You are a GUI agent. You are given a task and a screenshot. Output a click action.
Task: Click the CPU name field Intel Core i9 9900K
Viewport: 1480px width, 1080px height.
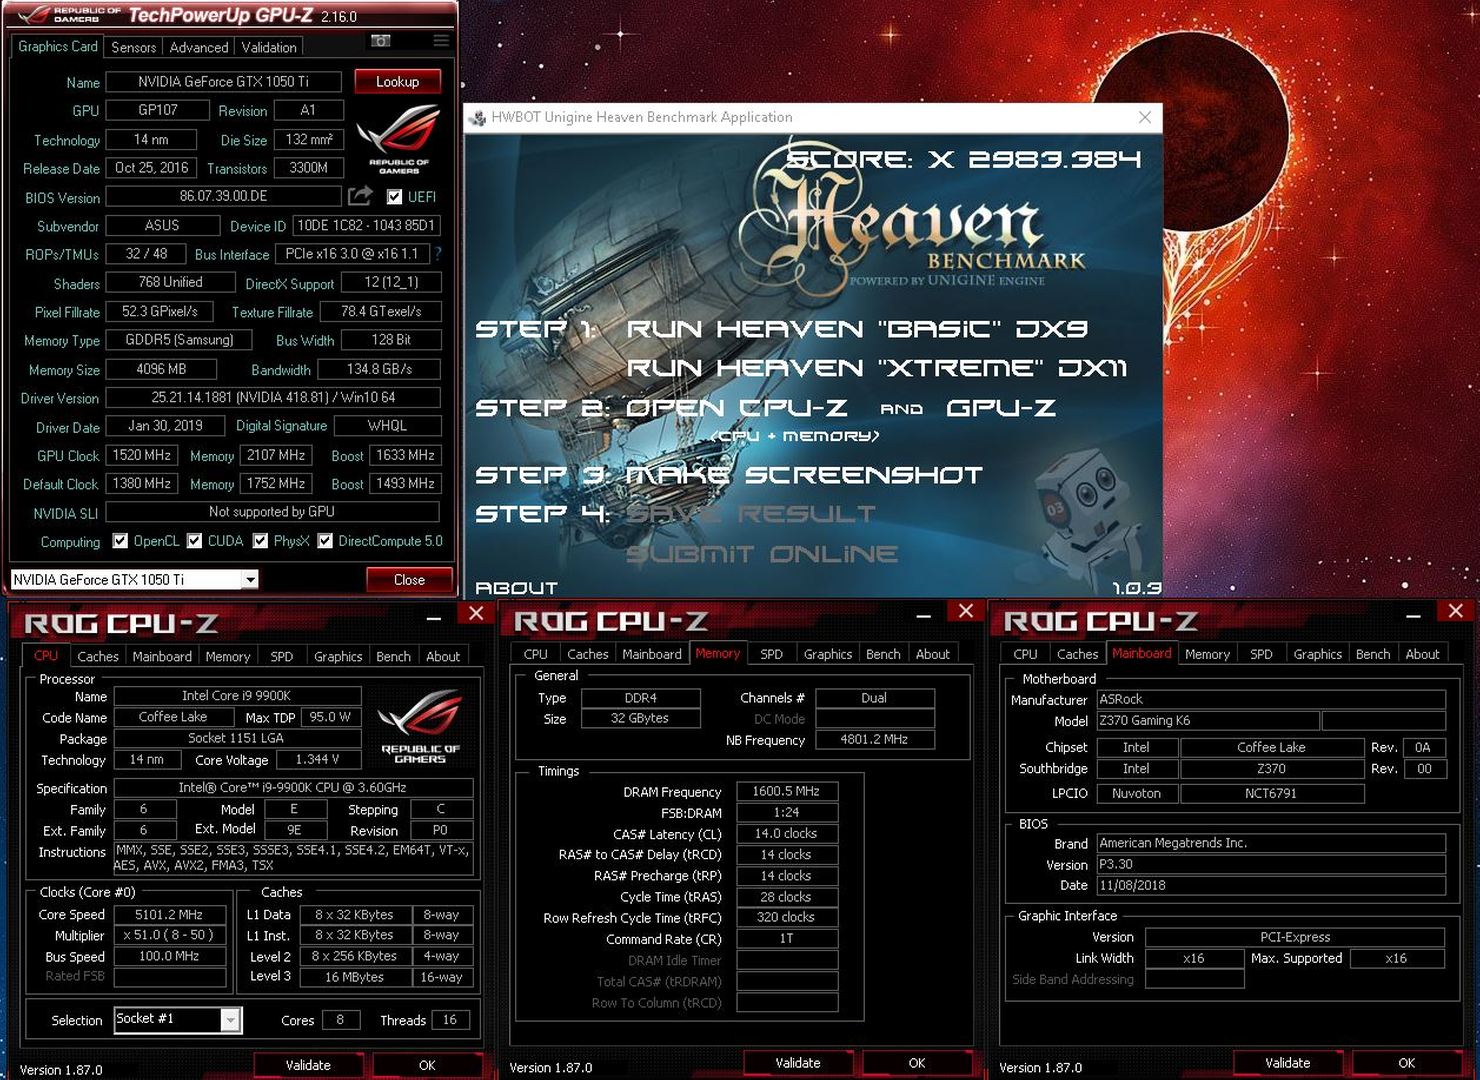(x=237, y=696)
